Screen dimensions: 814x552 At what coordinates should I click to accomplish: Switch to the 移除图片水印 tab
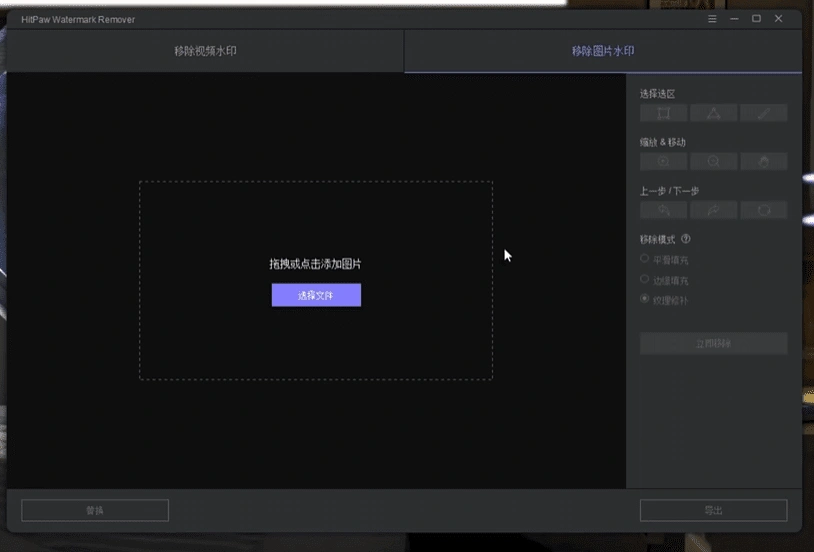603,51
